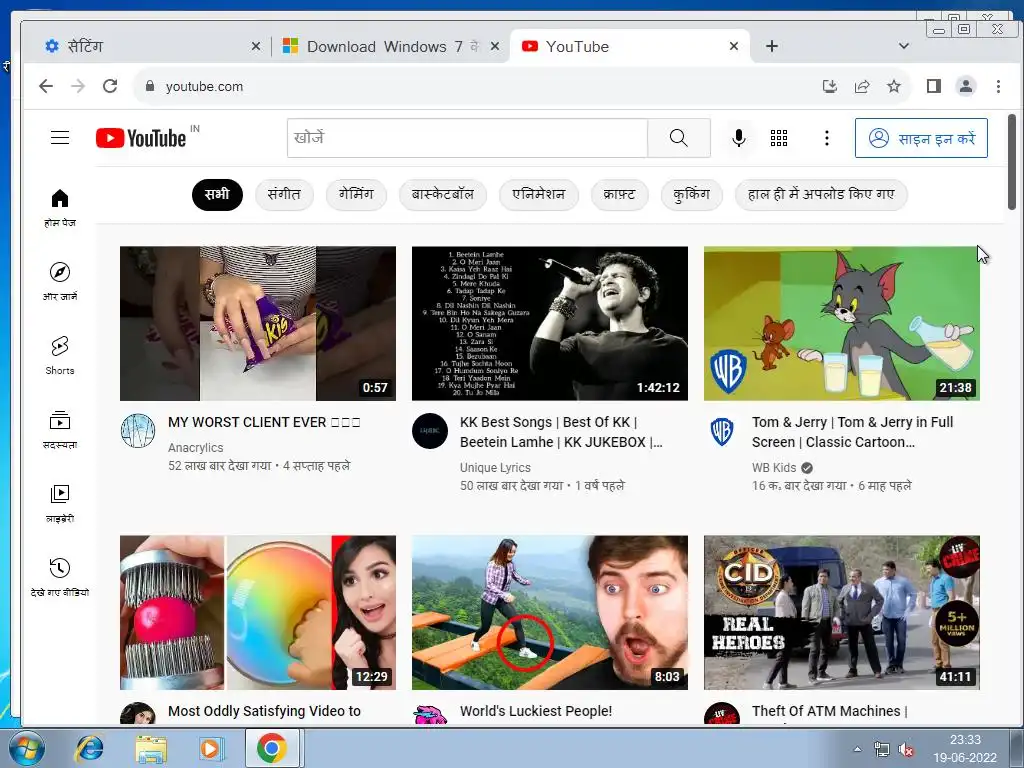
Task: Select the 'कुकिंग' filter chip
Action: (691, 195)
